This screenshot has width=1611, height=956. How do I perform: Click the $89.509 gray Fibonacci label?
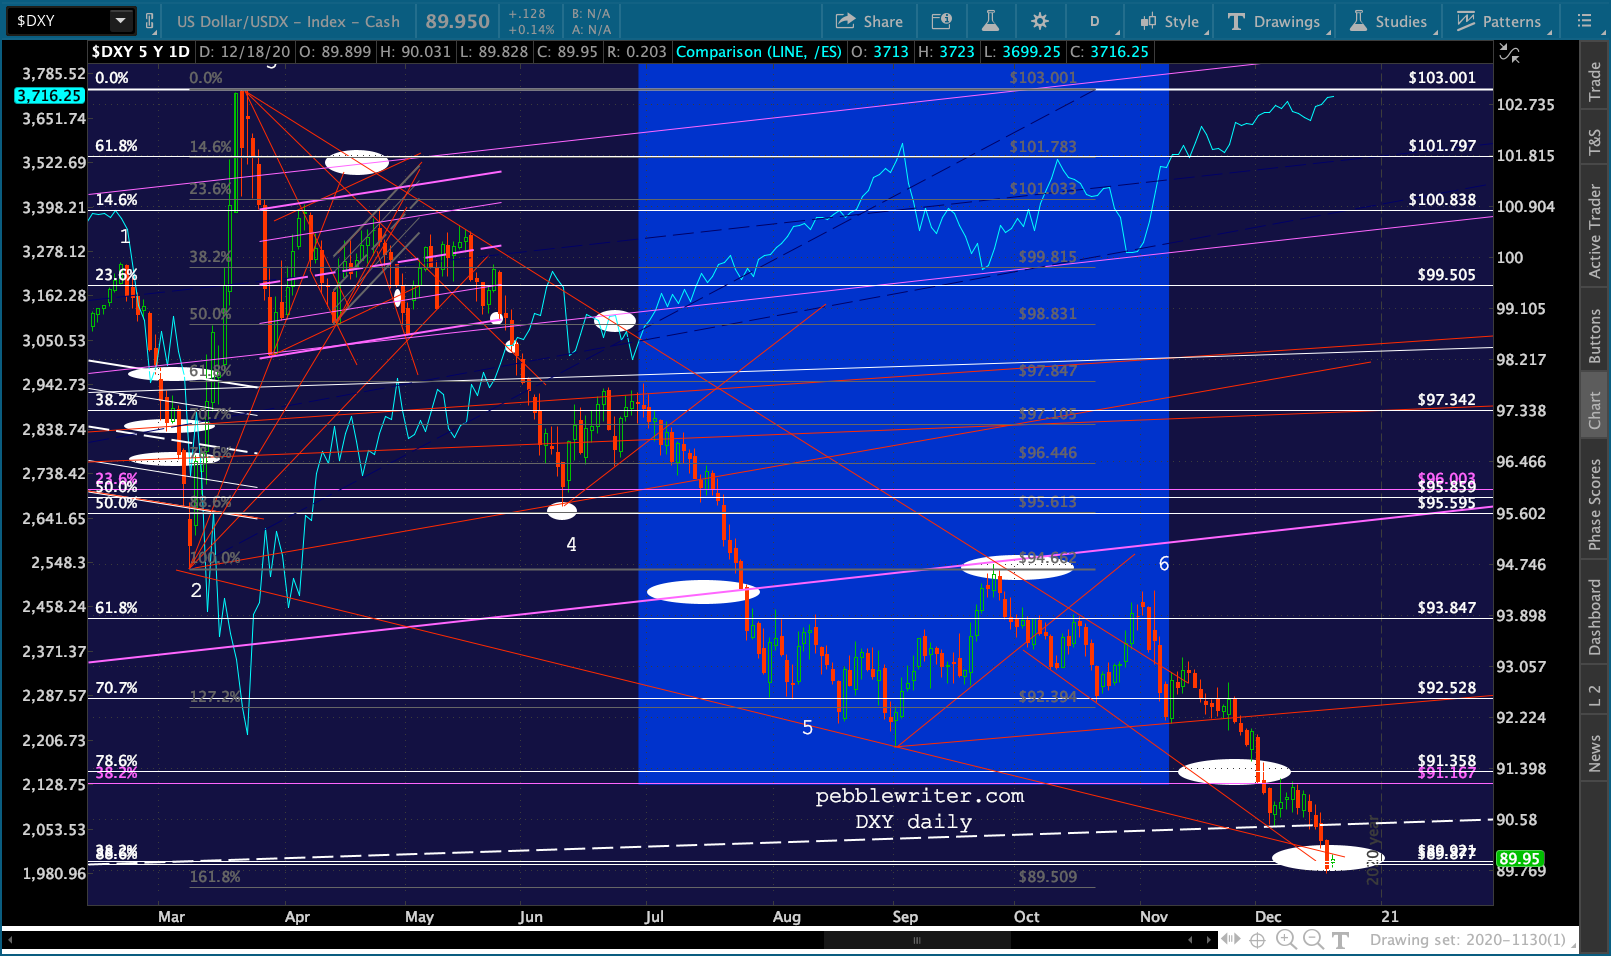[1047, 877]
